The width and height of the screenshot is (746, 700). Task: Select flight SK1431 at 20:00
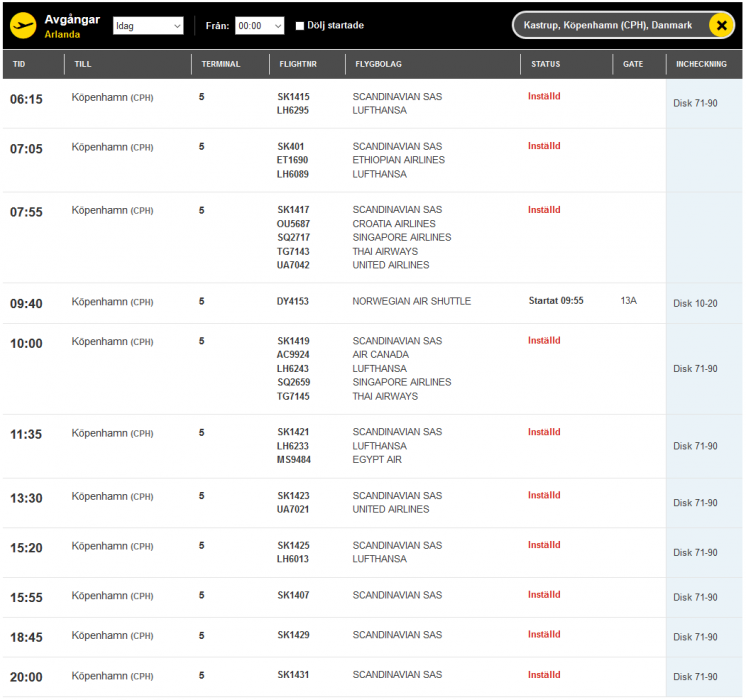click(x=293, y=675)
